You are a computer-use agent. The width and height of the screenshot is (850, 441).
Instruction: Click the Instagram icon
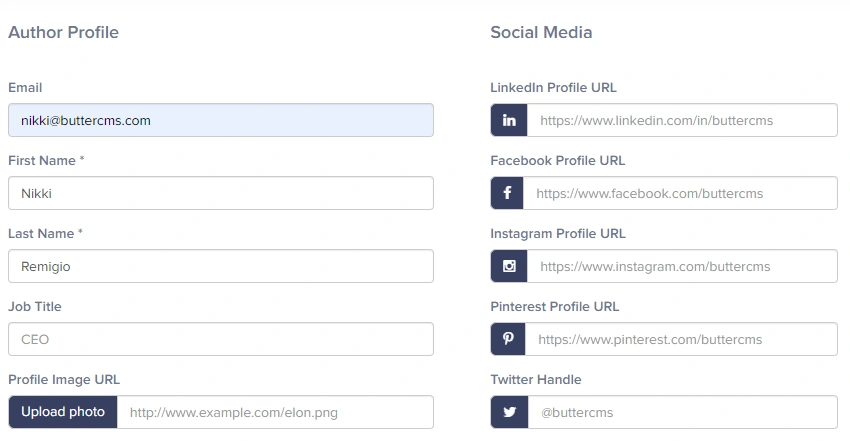509,266
